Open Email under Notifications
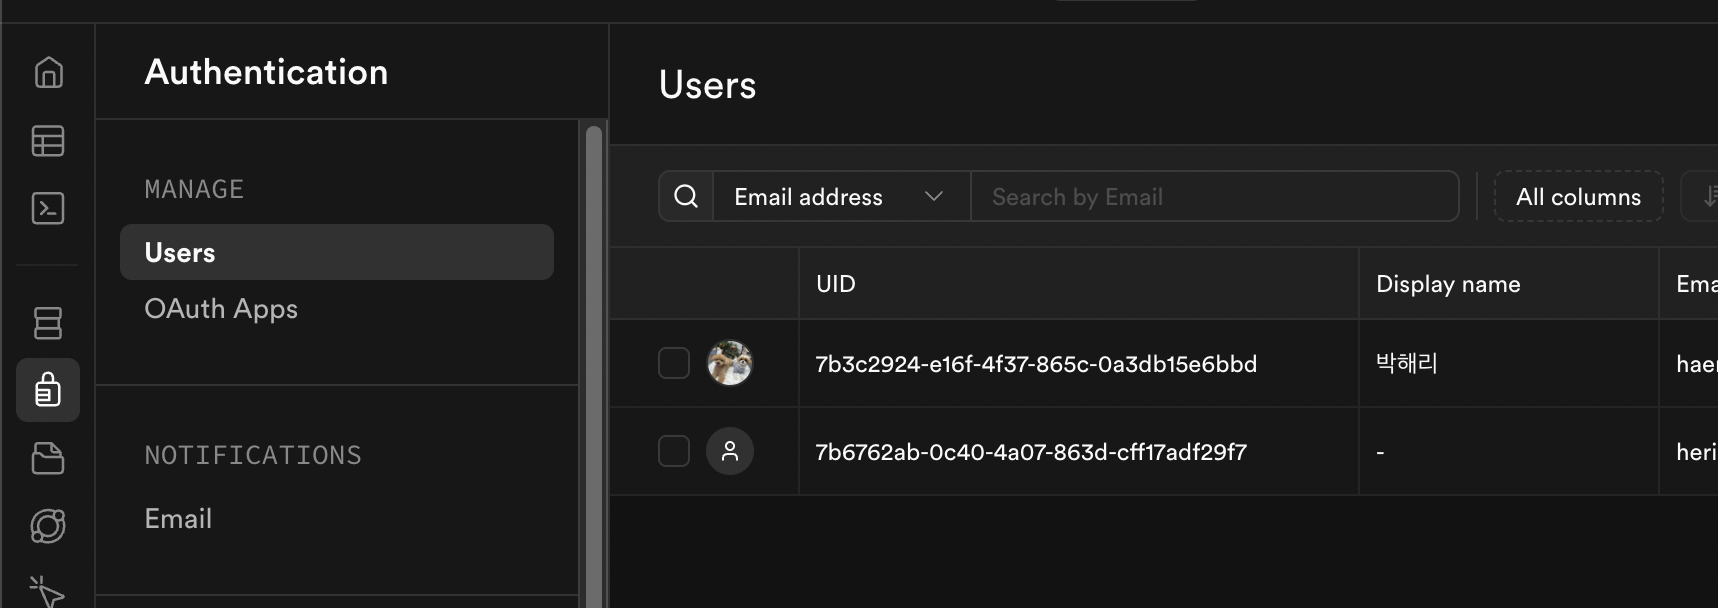Image resolution: width=1718 pixels, height=608 pixels. coord(178,519)
